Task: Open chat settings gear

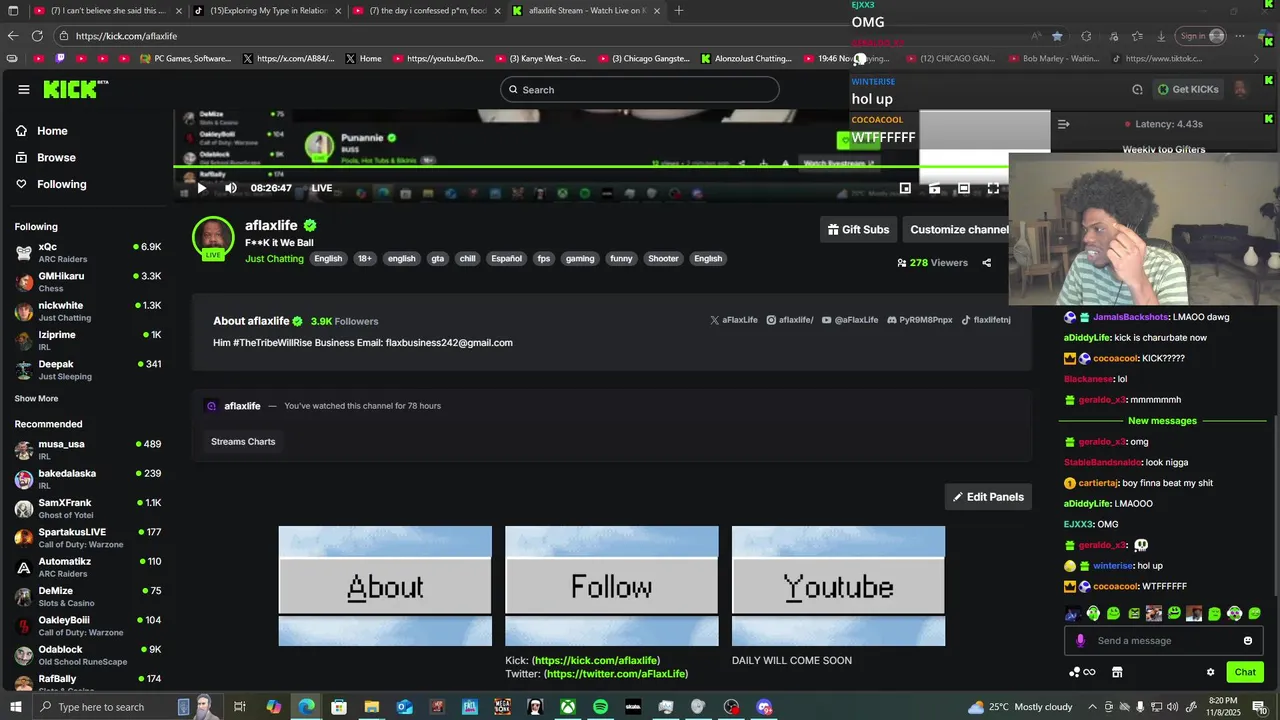Action: [x=1210, y=672]
